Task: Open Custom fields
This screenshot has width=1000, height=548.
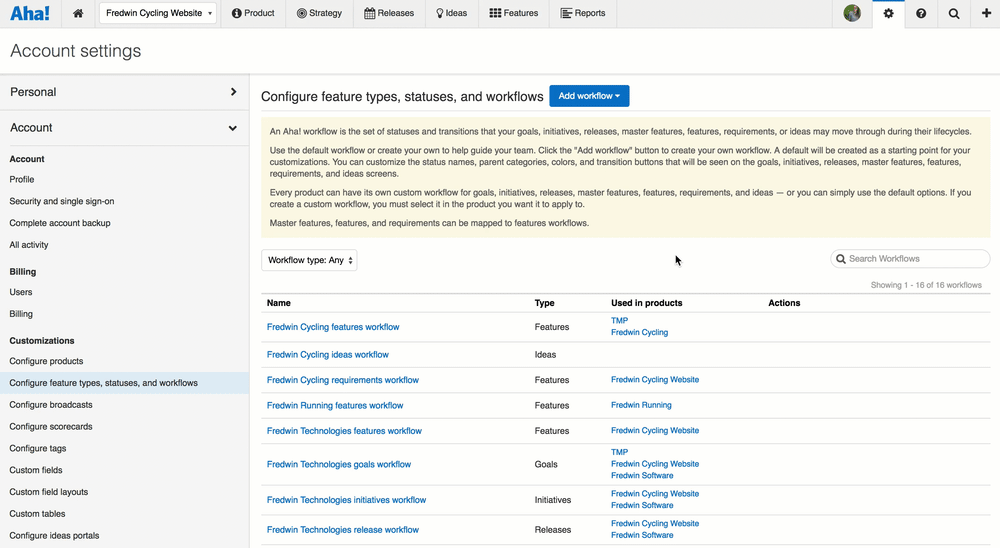Action: (x=36, y=470)
